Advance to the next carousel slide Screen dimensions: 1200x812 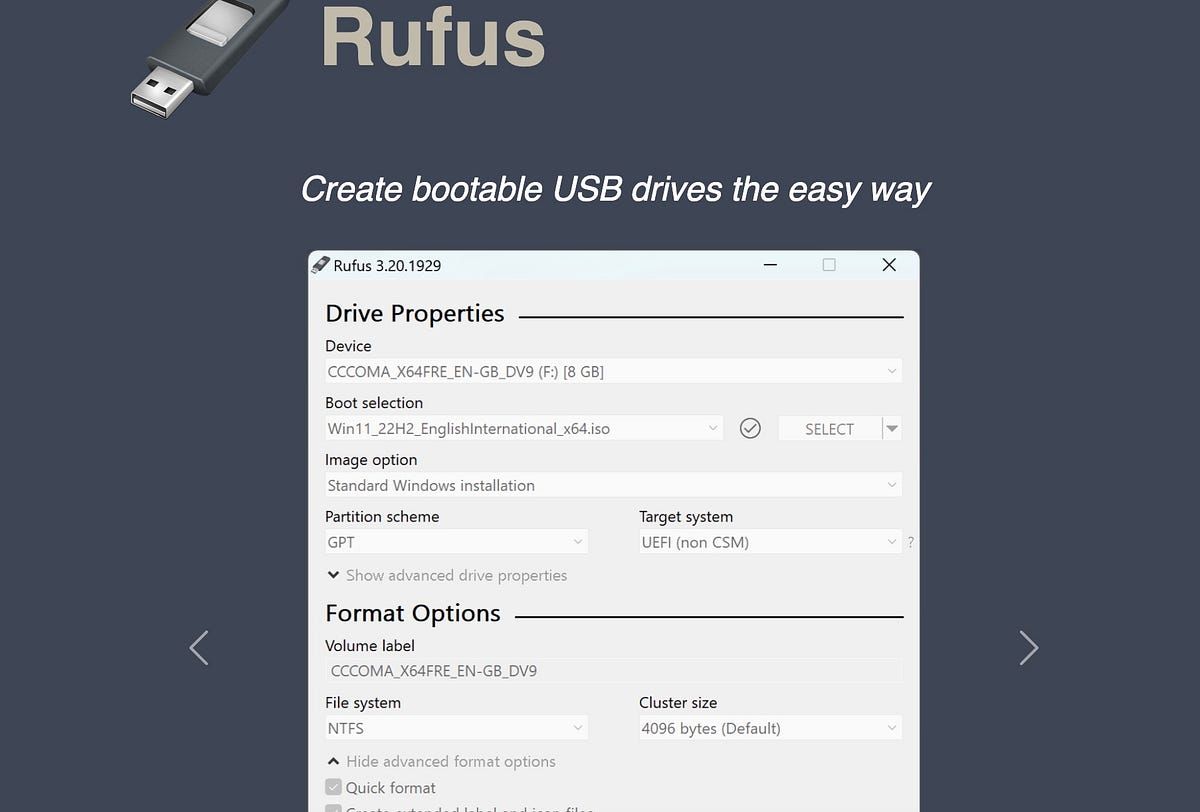click(1028, 648)
